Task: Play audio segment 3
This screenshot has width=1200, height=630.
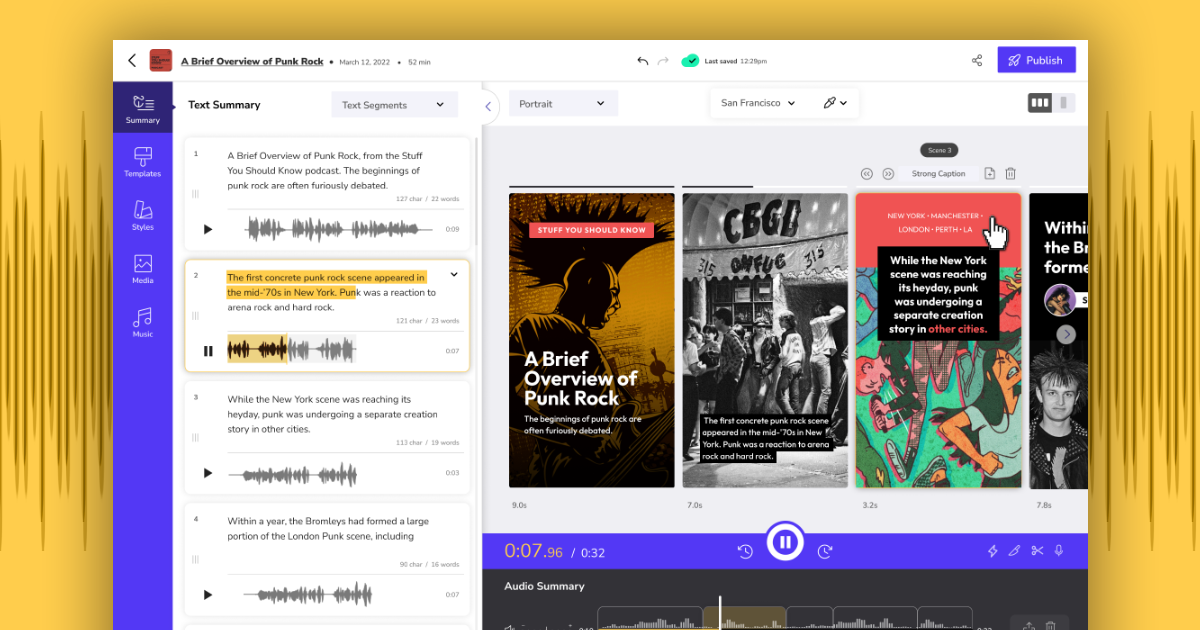Action: (207, 473)
